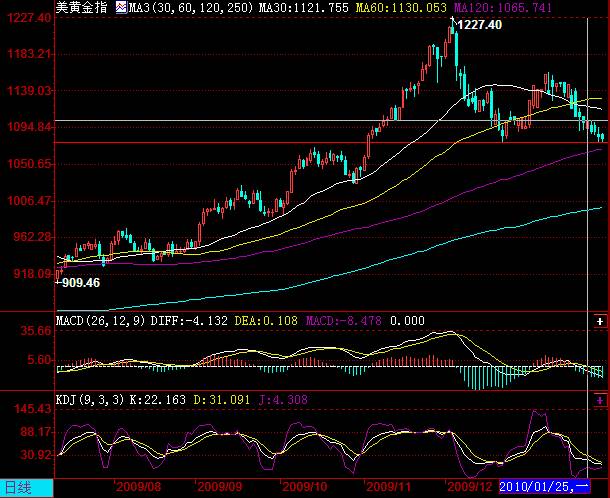Click the 5.60 MACD axis label
This screenshot has width=610, height=498.
click(x=39, y=359)
